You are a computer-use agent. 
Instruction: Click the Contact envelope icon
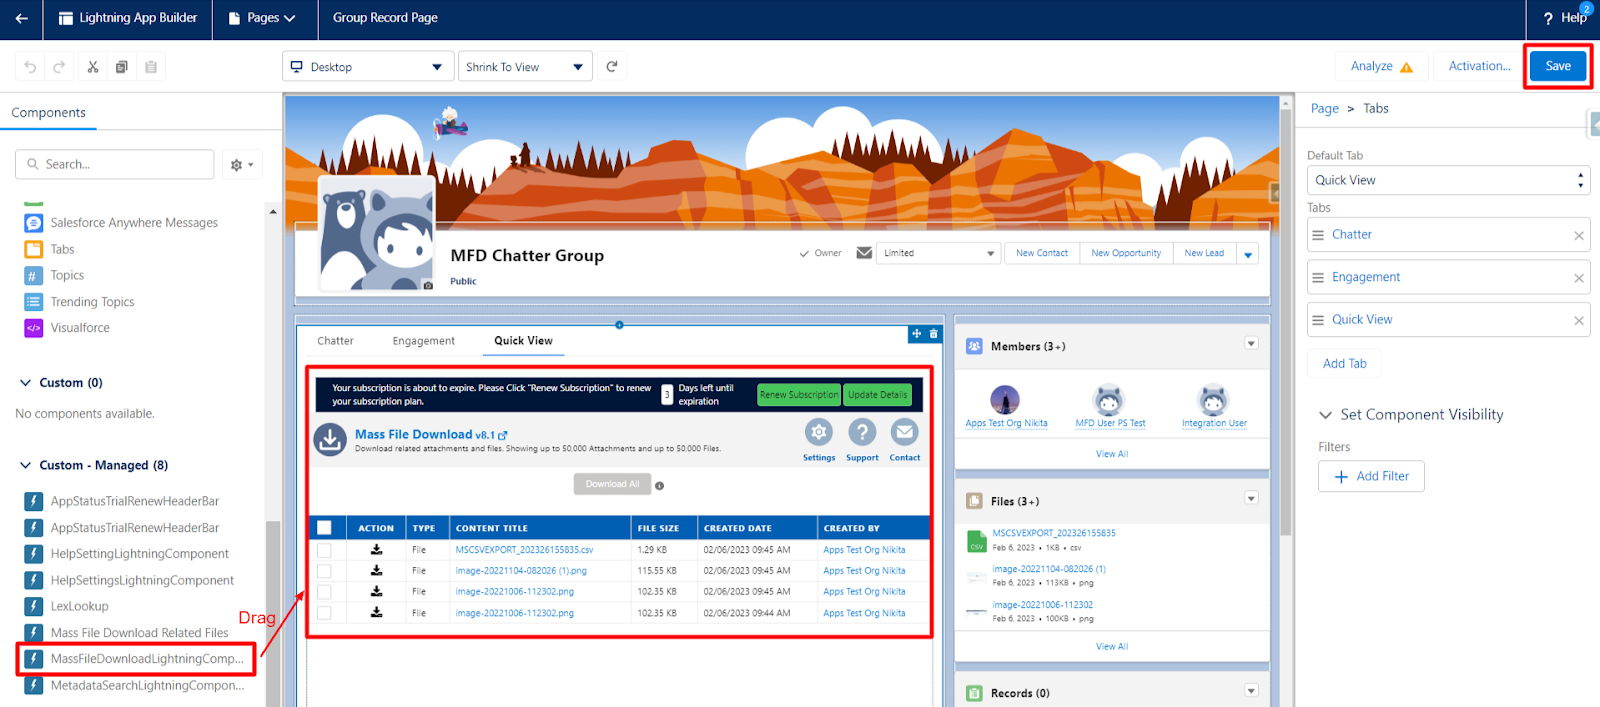(x=904, y=432)
